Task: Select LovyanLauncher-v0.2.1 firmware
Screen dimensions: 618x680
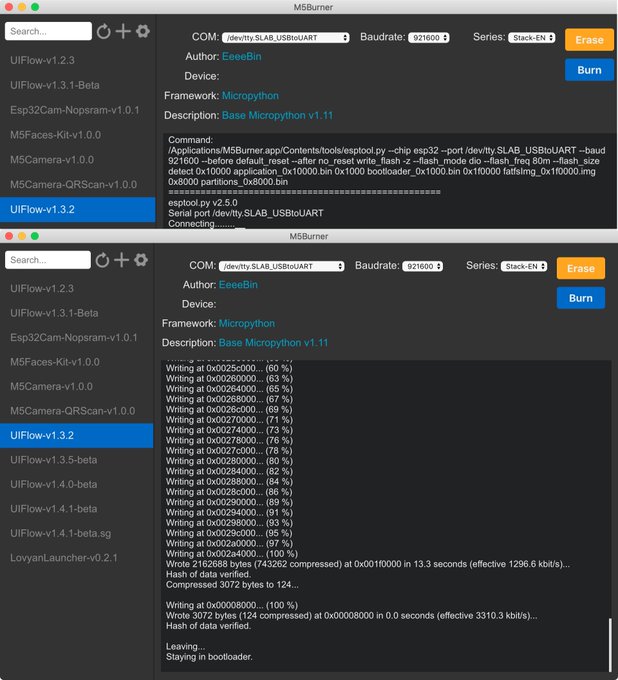Action: click(x=77, y=558)
